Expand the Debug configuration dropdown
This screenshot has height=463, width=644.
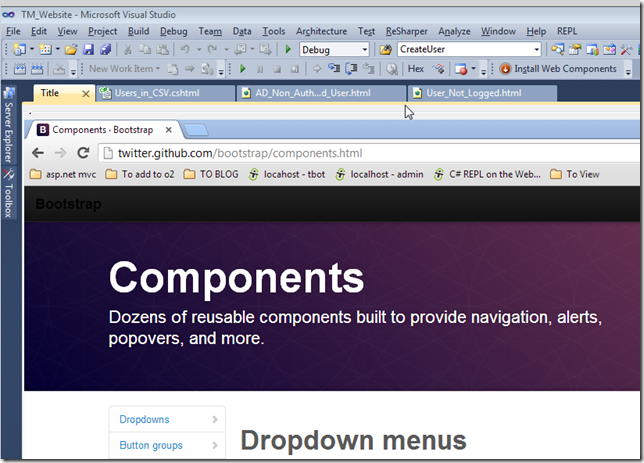tap(364, 50)
